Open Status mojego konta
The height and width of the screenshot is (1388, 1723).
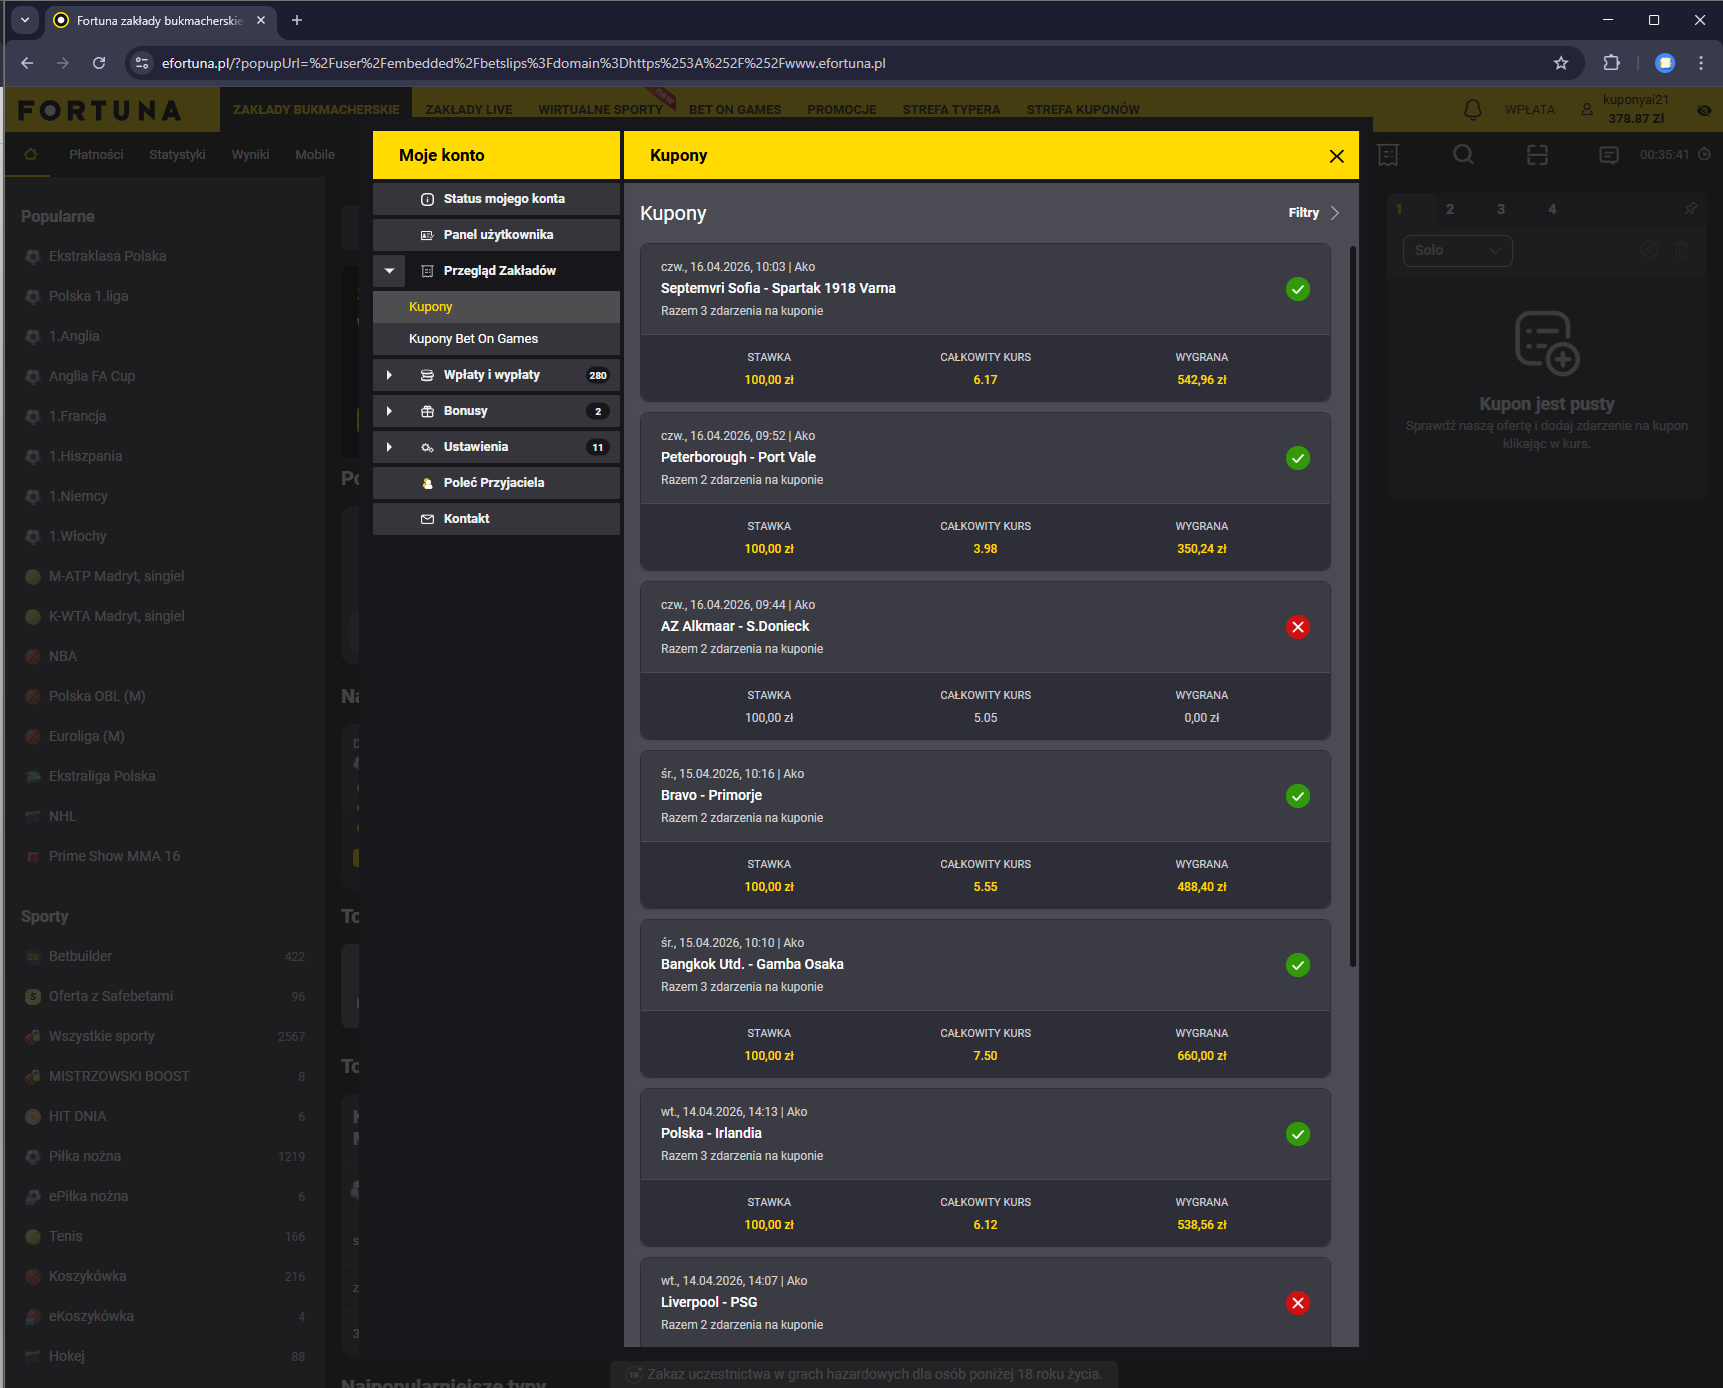point(496,199)
